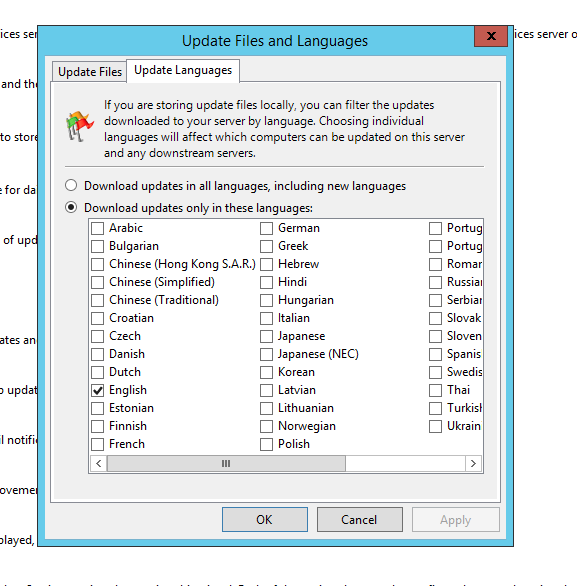Image resolution: width=577 pixels, height=586 pixels.
Task: Tick the Japanese (NEC) checkbox
Action: [266, 354]
